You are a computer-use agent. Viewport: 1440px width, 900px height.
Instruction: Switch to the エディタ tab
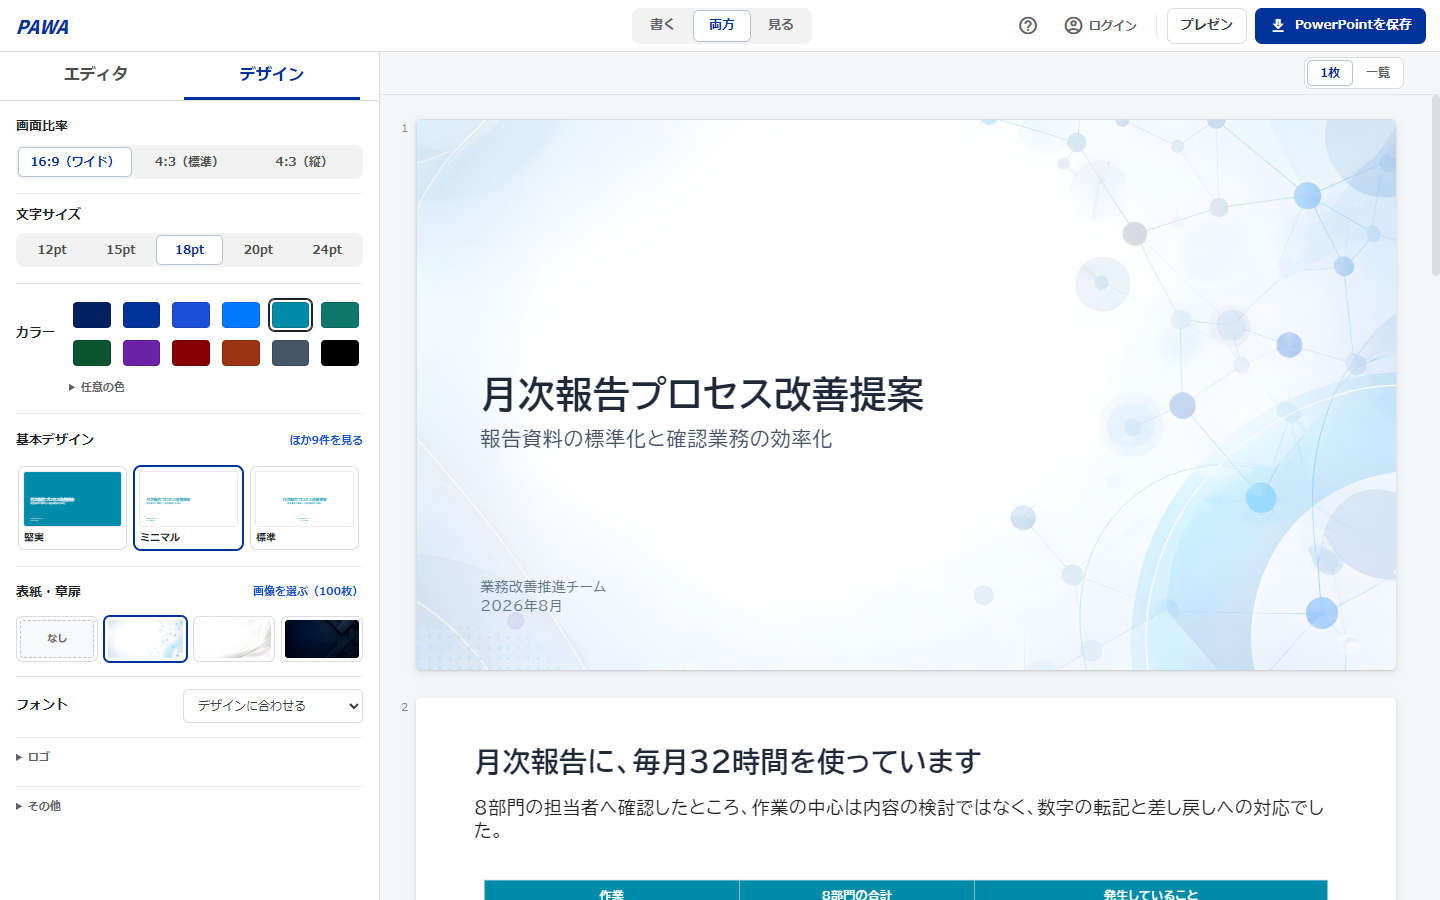[x=95, y=75]
